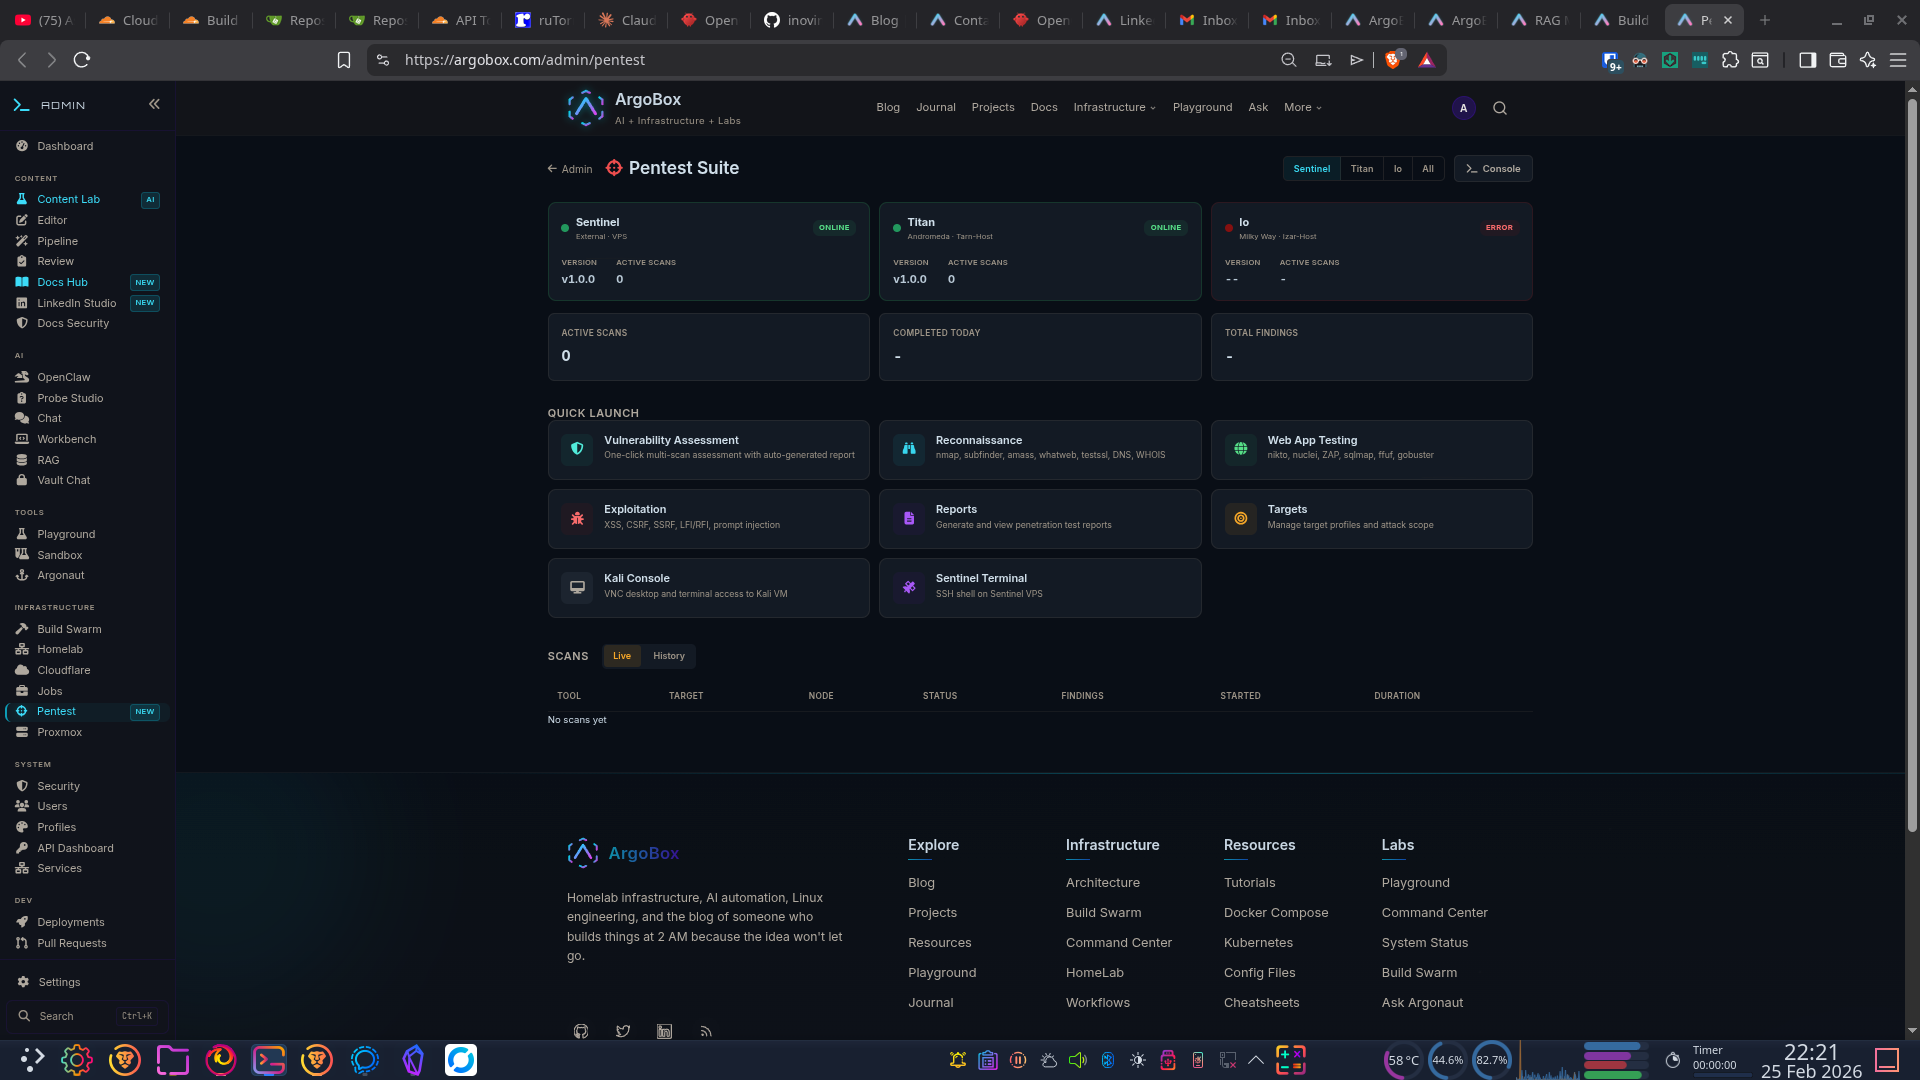Open the RAG tool in sidebar
This screenshot has height=1080, width=1920.
coord(49,460)
